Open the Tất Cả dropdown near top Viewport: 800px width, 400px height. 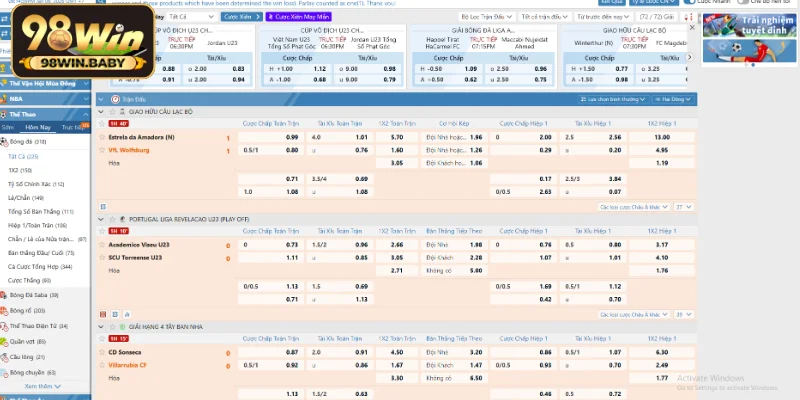[192, 17]
